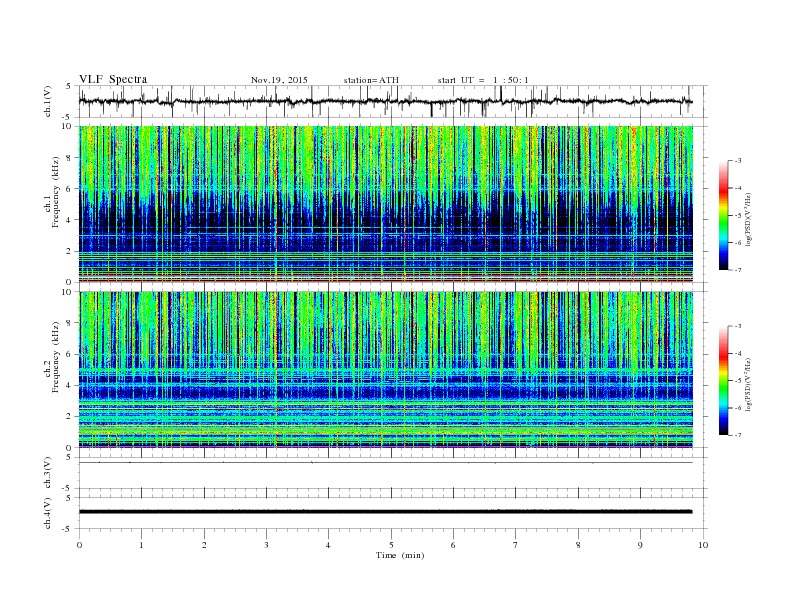
Task: Click the ch.1 colorbar "log(PSD)(V²/Hz)" label
Action: (748, 219)
